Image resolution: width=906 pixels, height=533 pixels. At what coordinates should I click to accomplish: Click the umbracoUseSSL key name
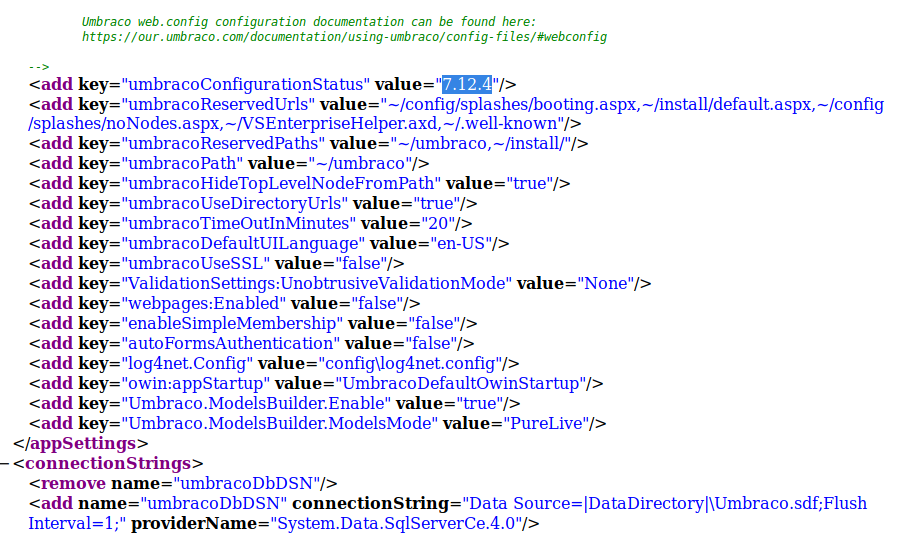(x=195, y=264)
